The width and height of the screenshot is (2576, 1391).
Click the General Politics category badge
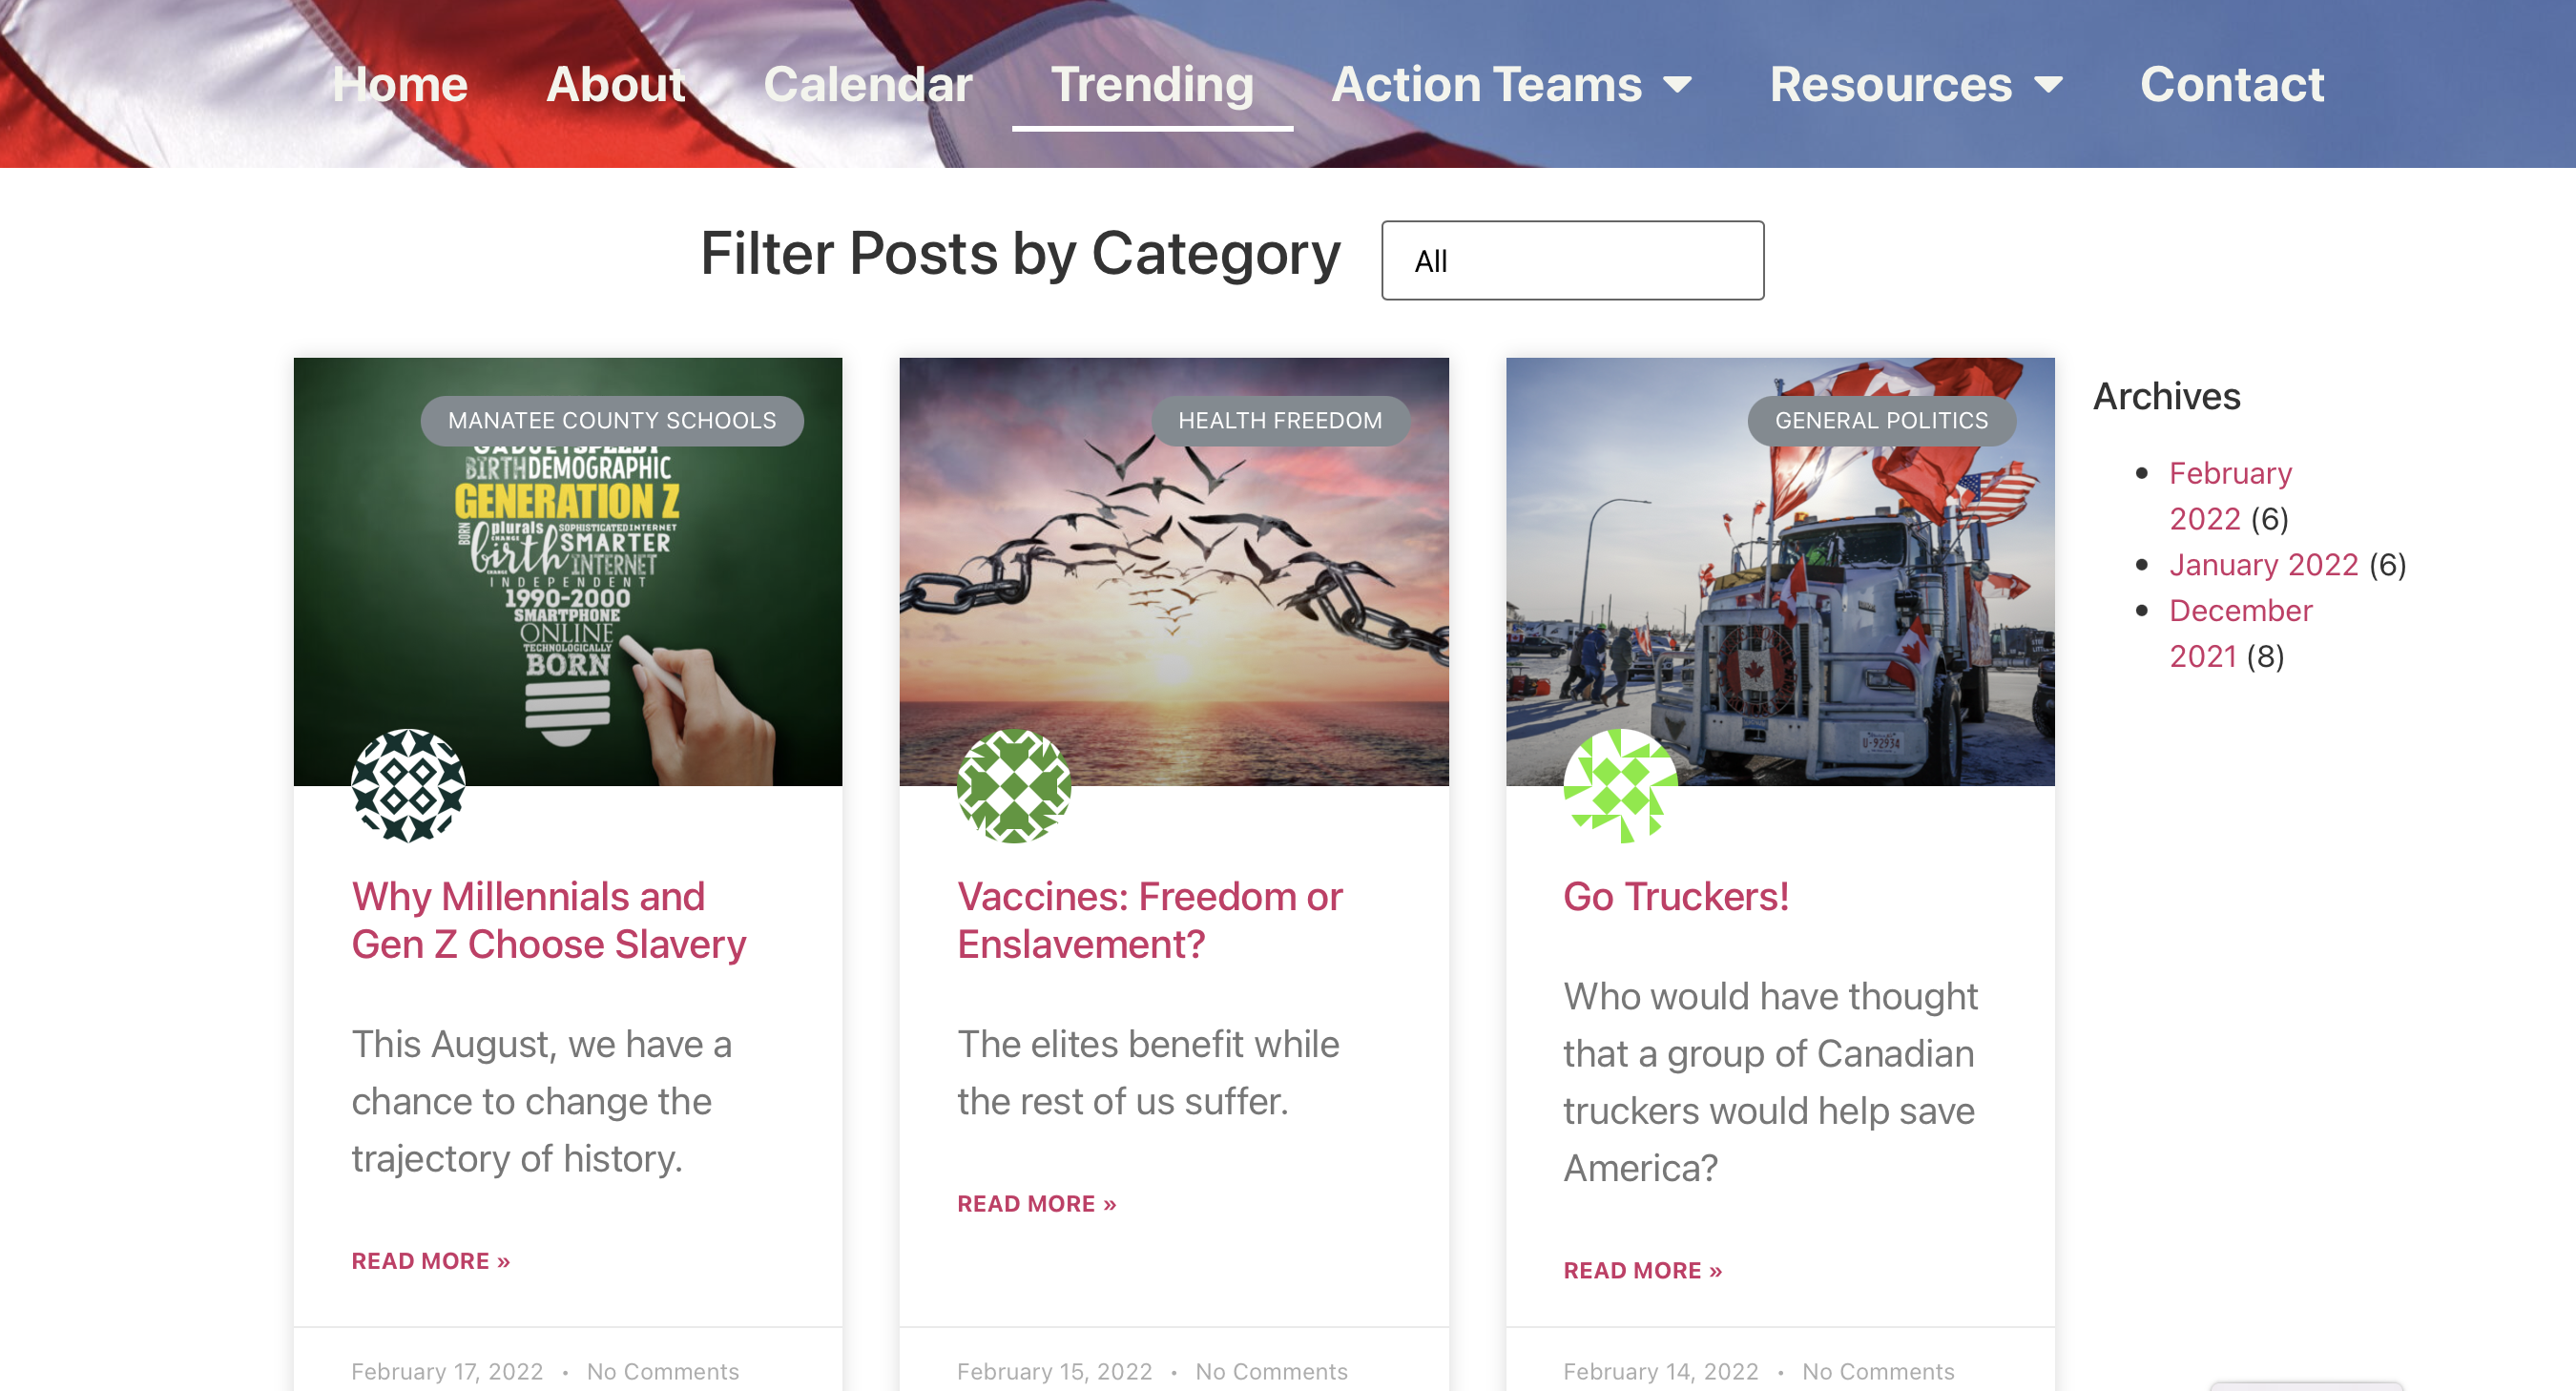coord(1881,421)
